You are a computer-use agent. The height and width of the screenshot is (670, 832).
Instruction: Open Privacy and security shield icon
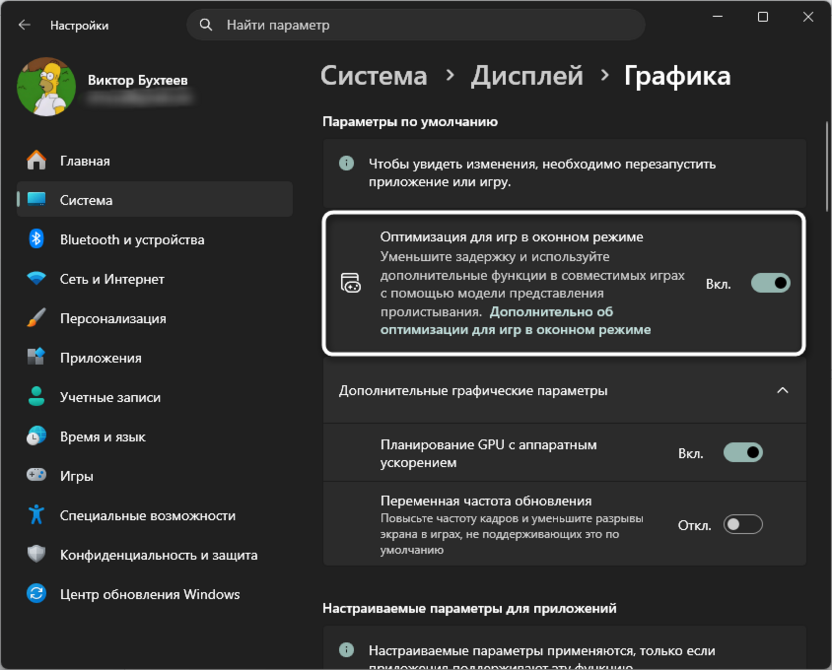pyautogui.click(x=38, y=554)
